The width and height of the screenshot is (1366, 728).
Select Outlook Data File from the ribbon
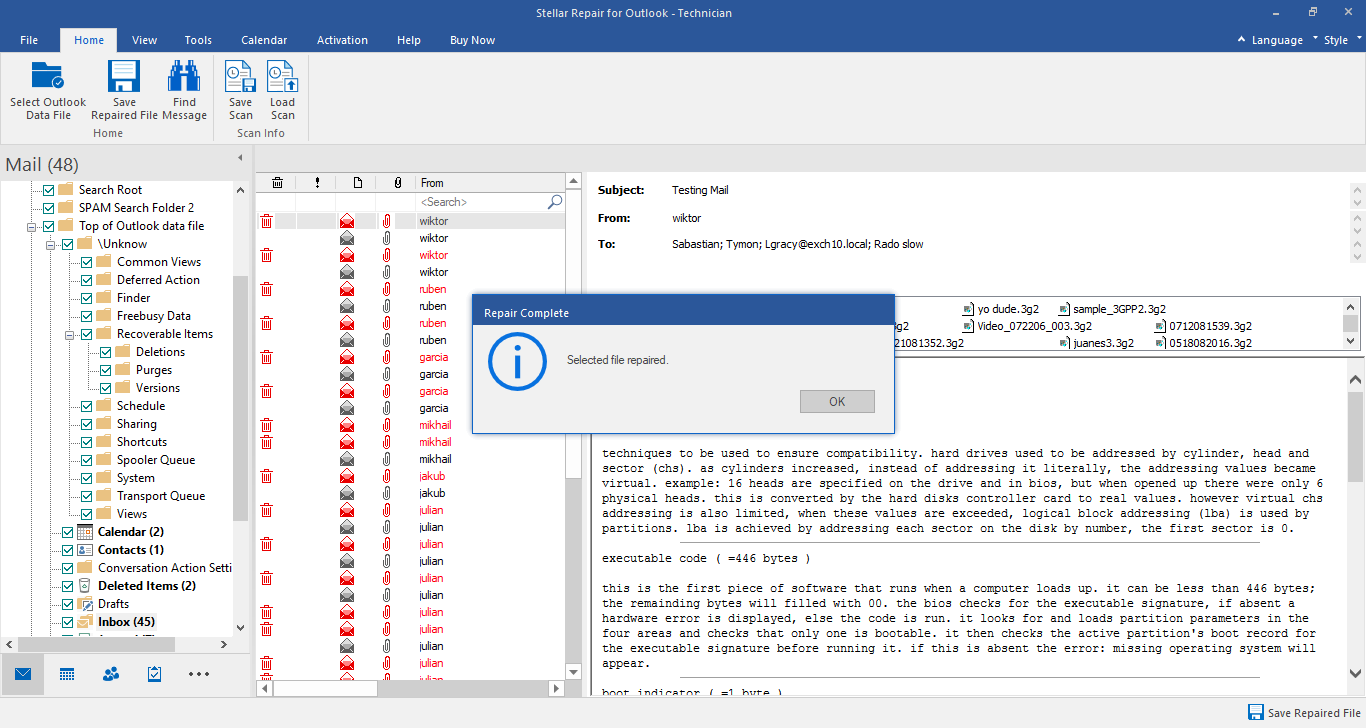tap(47, 88)
